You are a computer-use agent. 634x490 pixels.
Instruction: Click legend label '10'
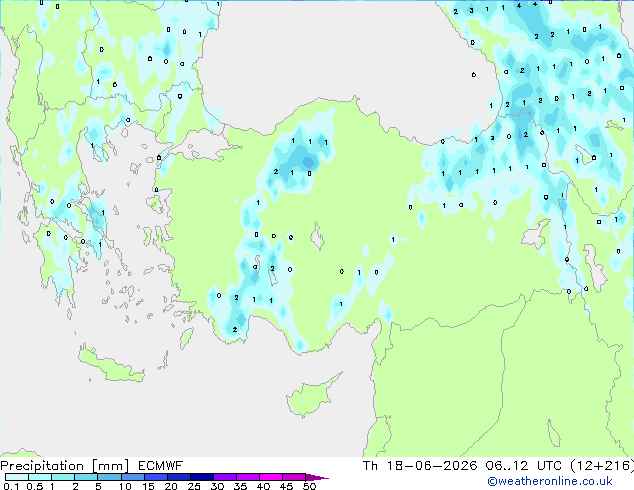pyautogui.click(x=125, y=486)
